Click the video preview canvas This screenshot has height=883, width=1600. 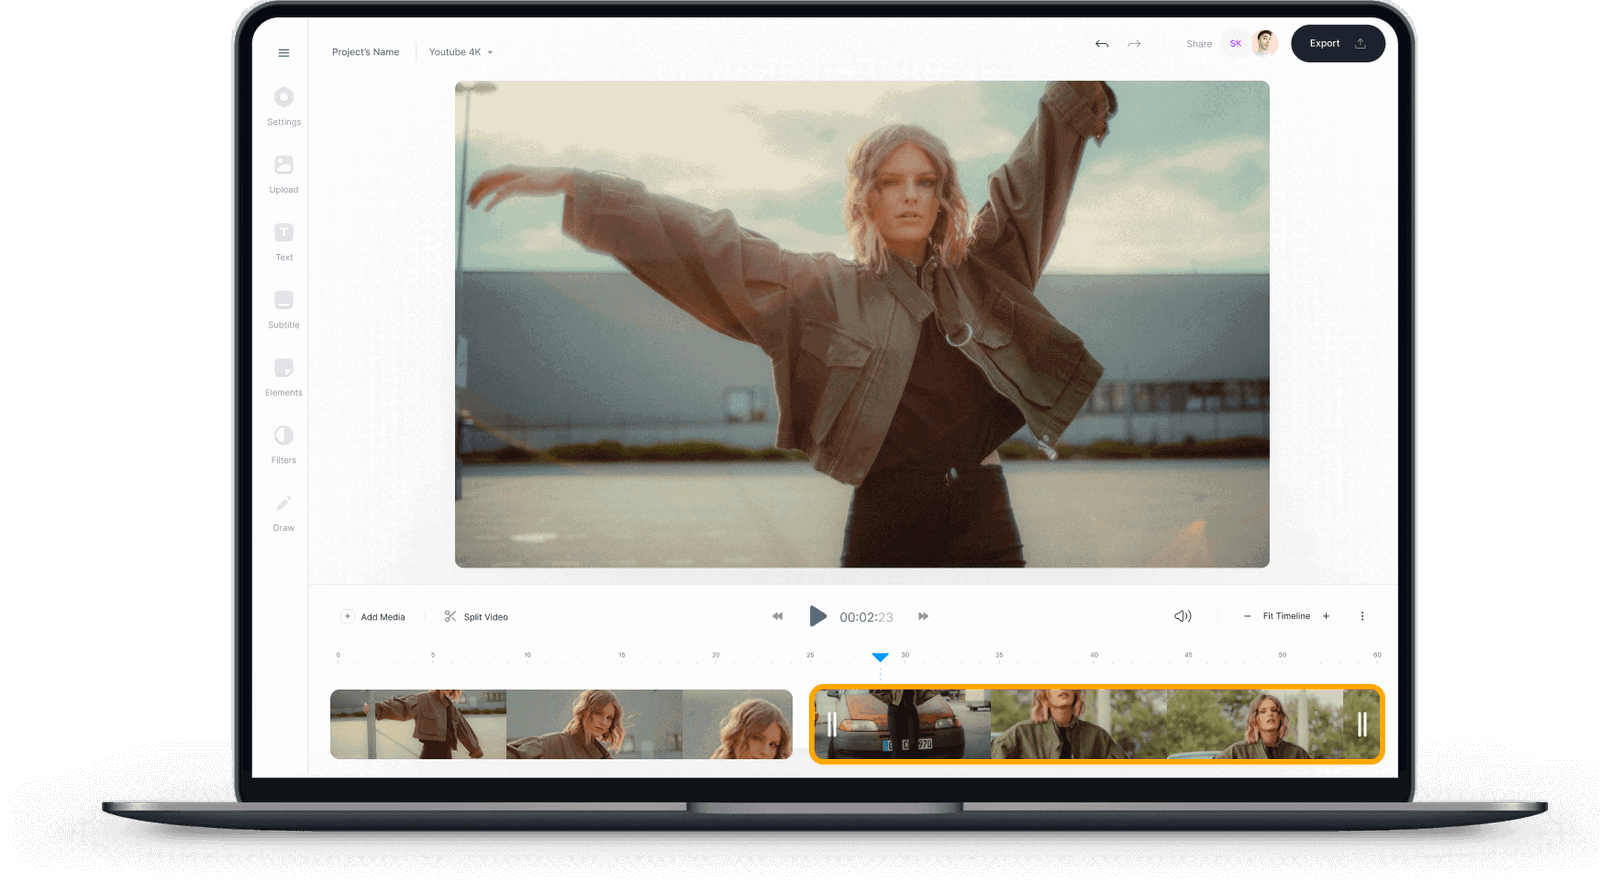pyautogui.click(x=862, y=324)
